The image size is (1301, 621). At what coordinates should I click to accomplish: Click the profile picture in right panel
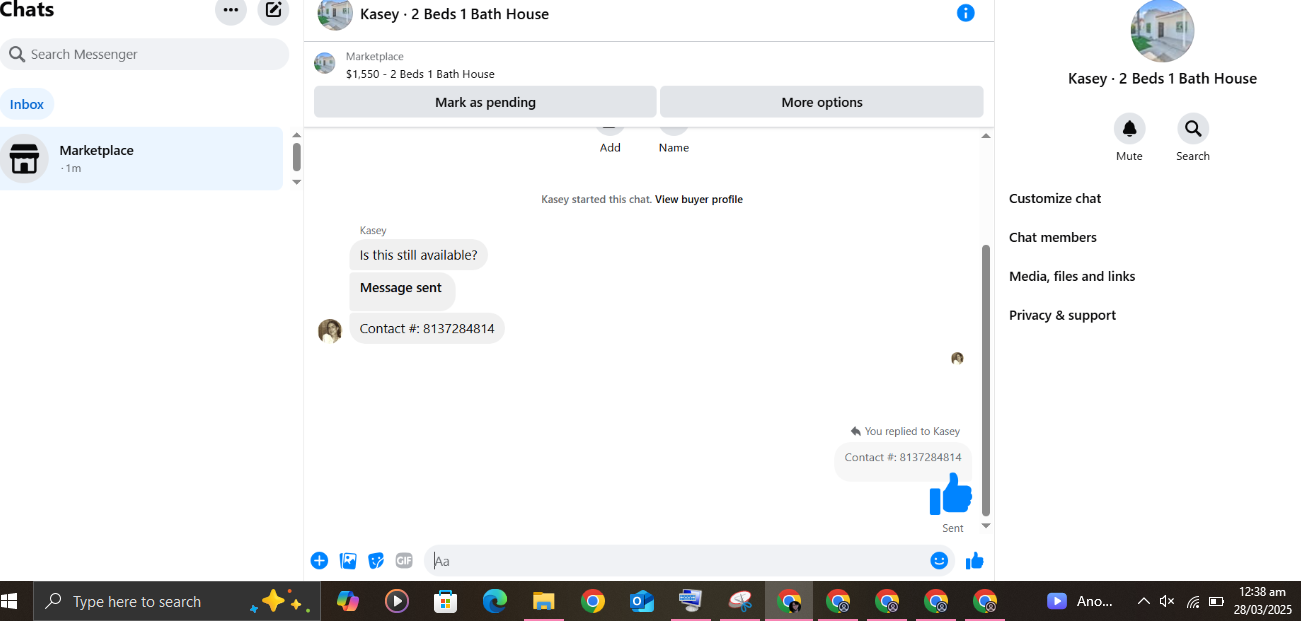1162,31
